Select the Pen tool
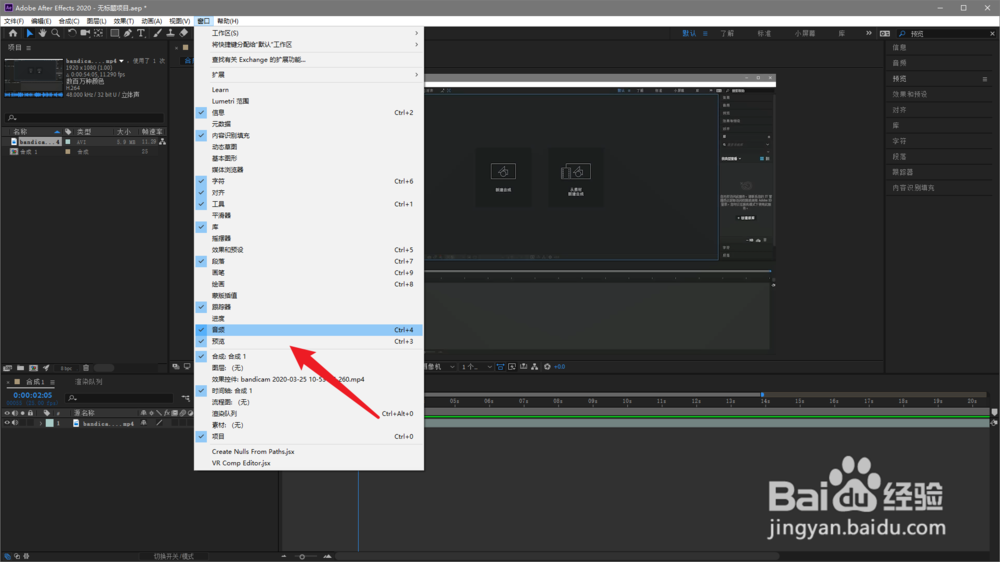Screen dimensions: 1000x562 coord(128,33)
